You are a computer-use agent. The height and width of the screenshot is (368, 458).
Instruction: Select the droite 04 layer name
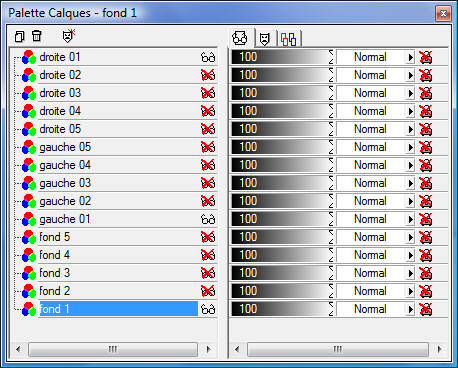click(x=60, y=111)
